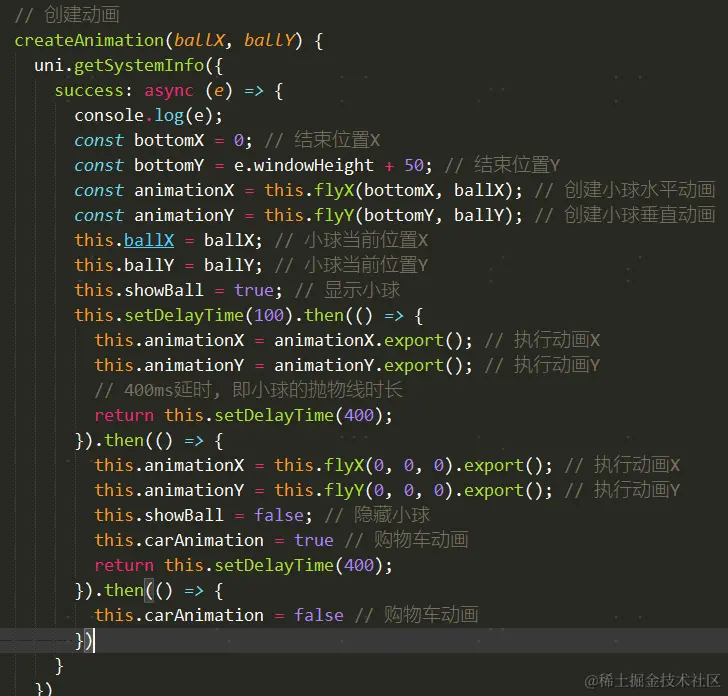
Task: Click 'this.carAnimation = true' assignment
Action: tap(214, 541)
